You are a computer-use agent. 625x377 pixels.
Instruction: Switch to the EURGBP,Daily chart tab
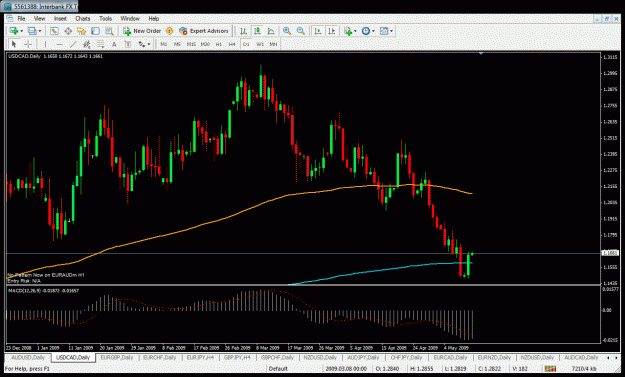117,357
